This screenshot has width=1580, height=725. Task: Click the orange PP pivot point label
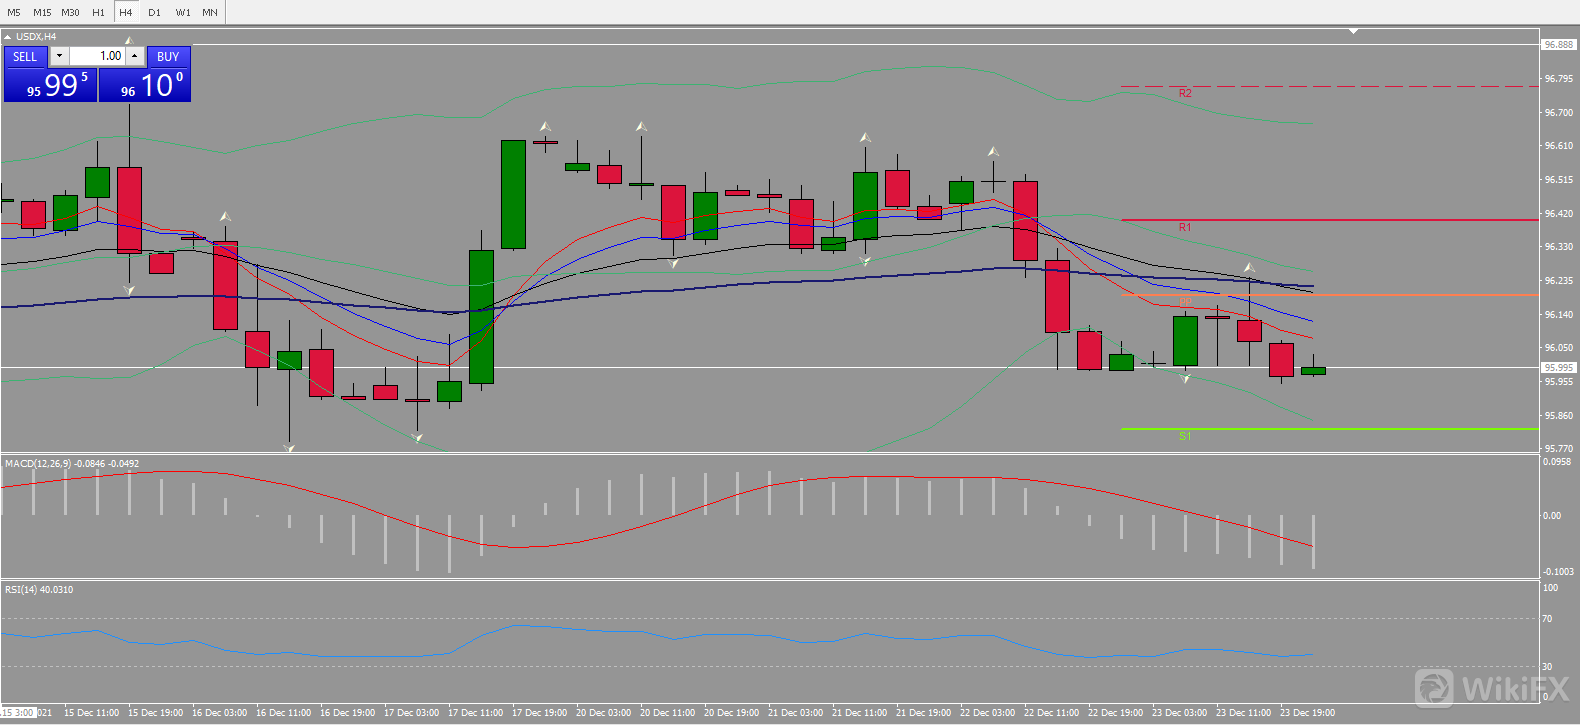(x=1185, y=301)
